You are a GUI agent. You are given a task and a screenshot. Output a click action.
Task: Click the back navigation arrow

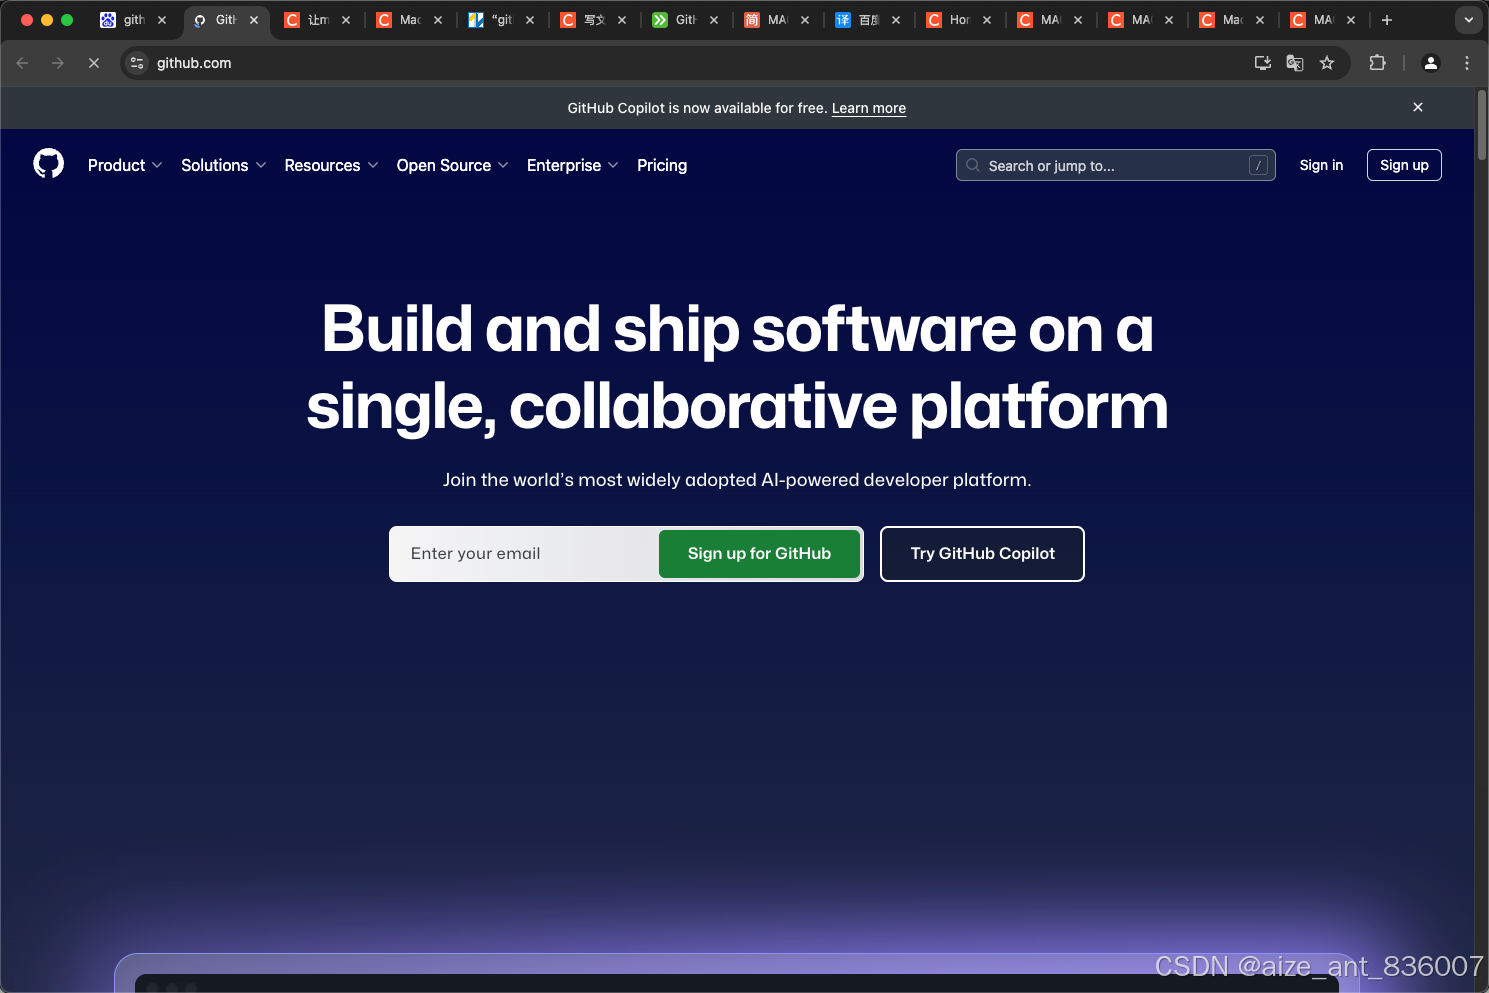[x=22, y=62]
